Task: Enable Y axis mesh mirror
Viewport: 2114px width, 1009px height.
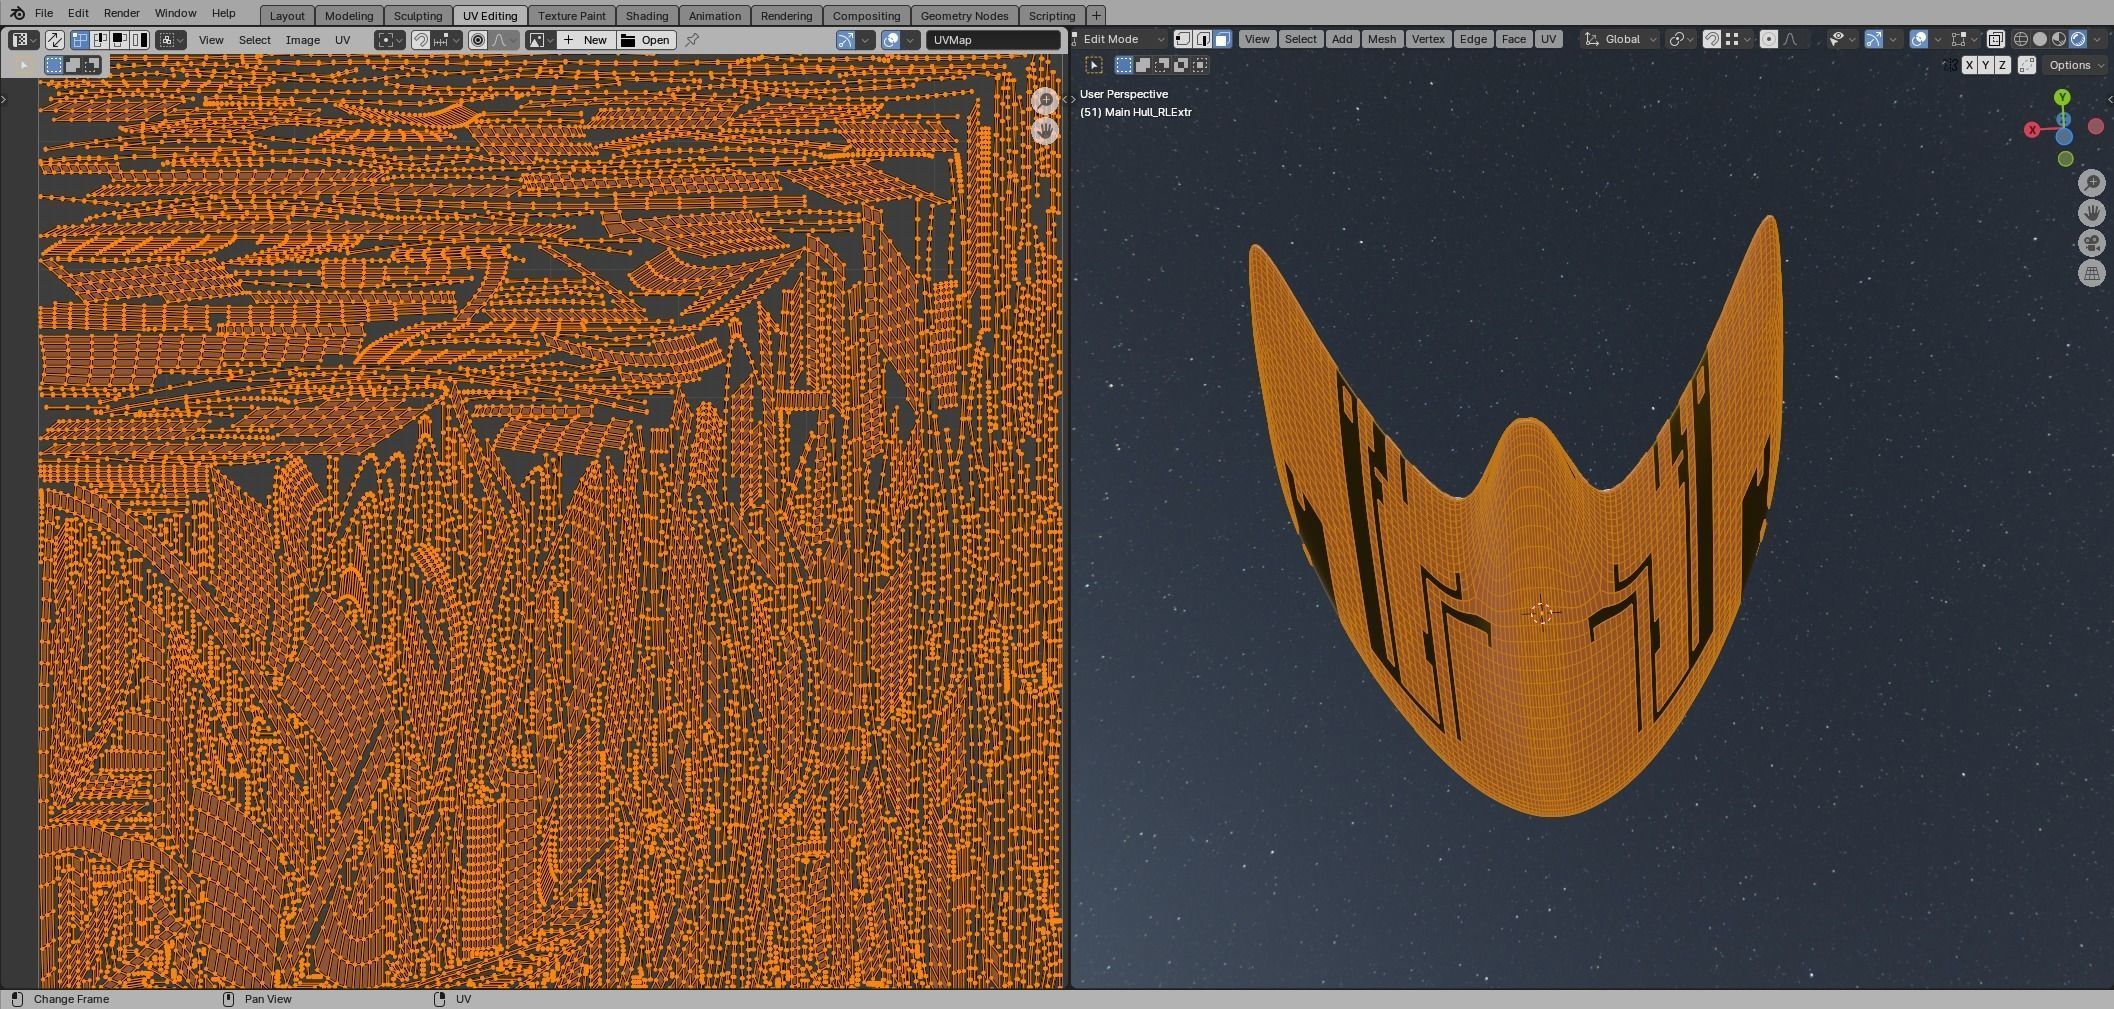Action: [1986, 65]
